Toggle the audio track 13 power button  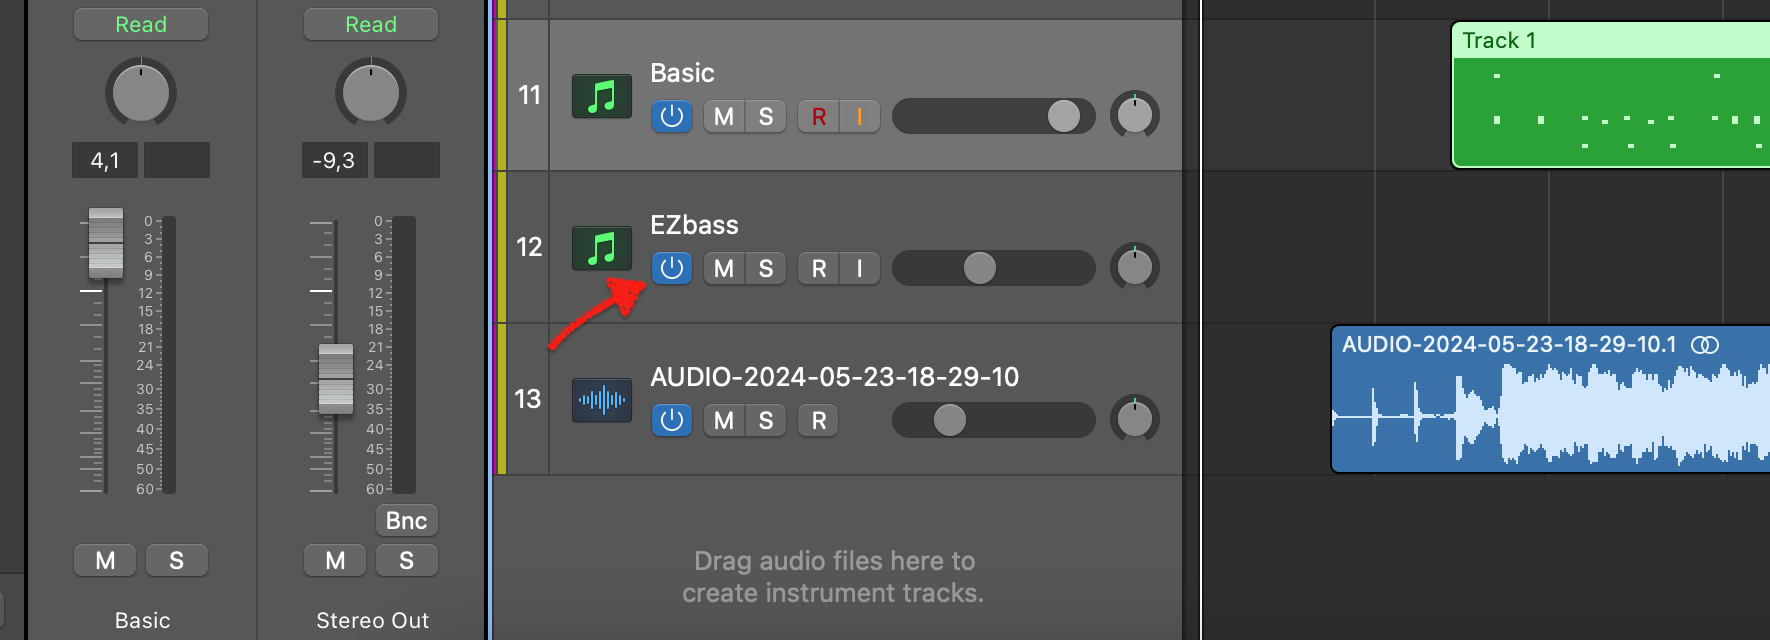click(x=672, y=420)
